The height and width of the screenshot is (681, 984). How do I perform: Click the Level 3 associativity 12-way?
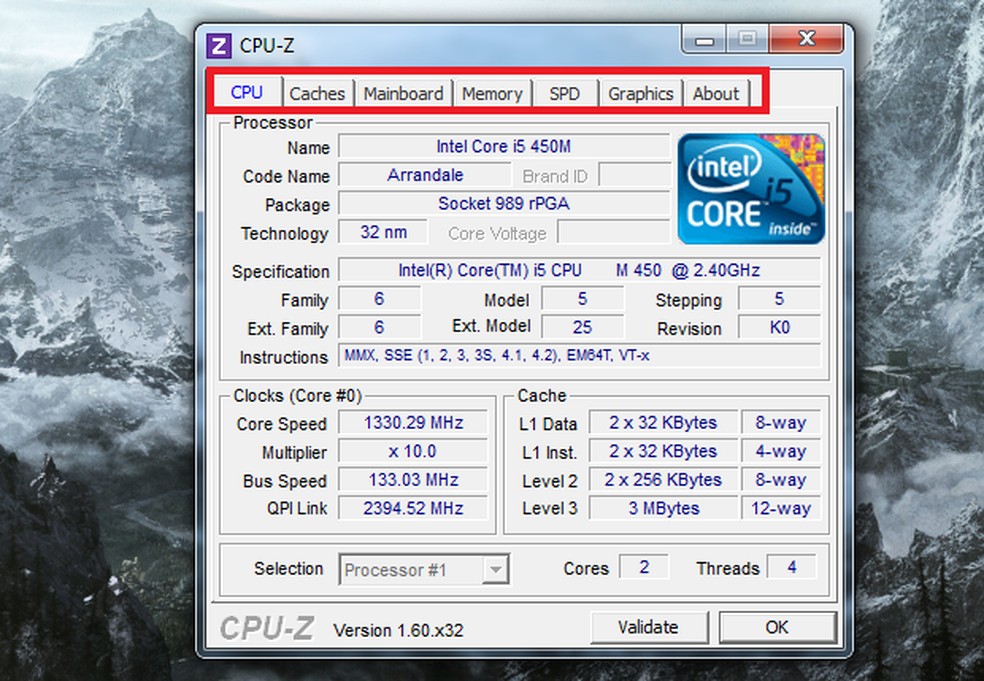point(781,508)
